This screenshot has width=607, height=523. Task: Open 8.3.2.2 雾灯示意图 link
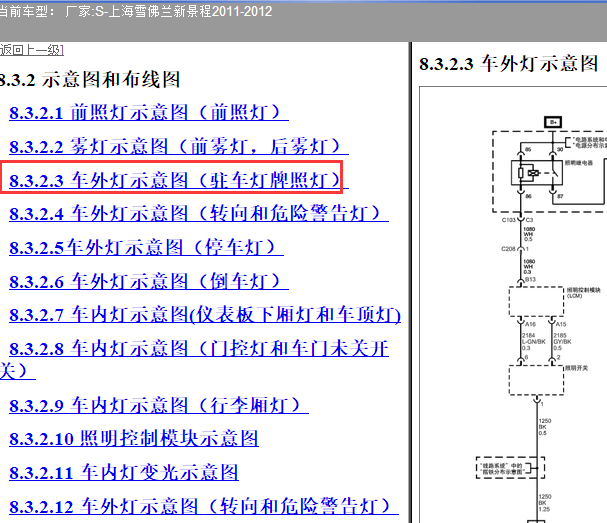pos(179,146)
